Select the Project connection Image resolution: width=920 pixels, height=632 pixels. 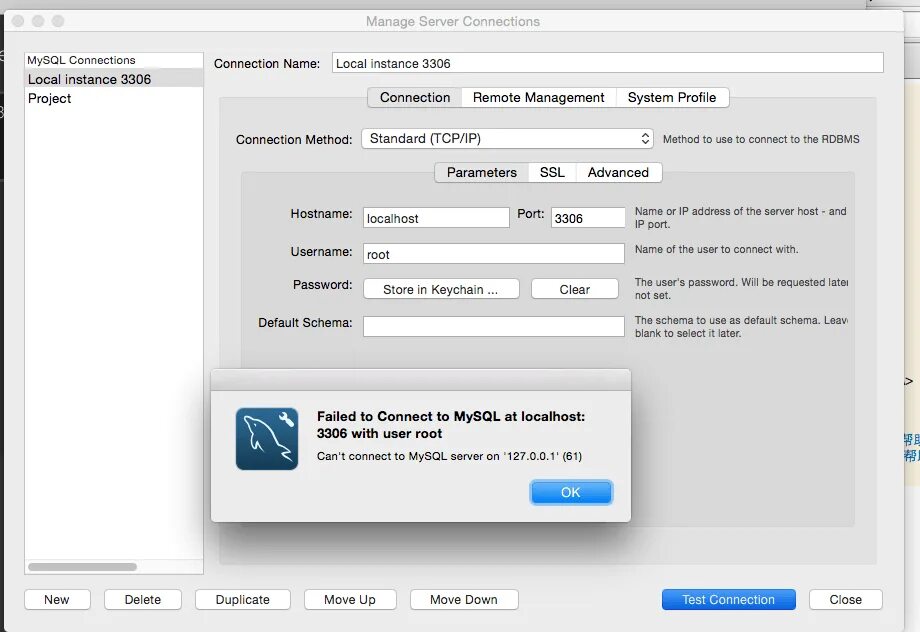click(114, 99)
